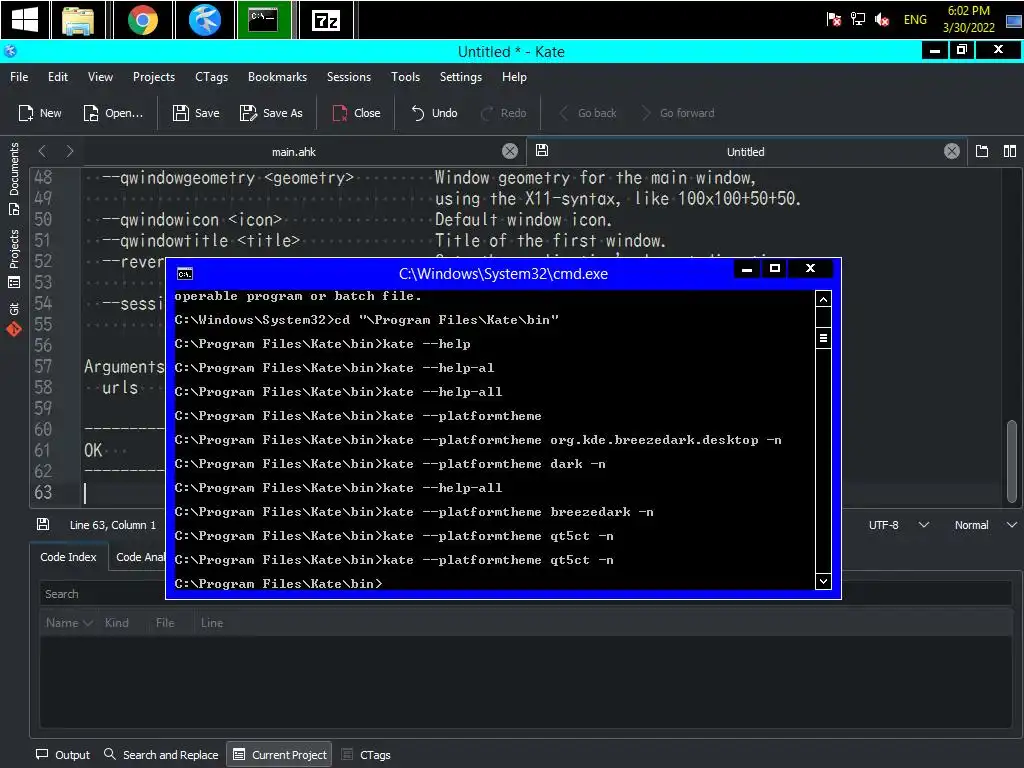Click the muted volume tray icon

coord(882,20)
